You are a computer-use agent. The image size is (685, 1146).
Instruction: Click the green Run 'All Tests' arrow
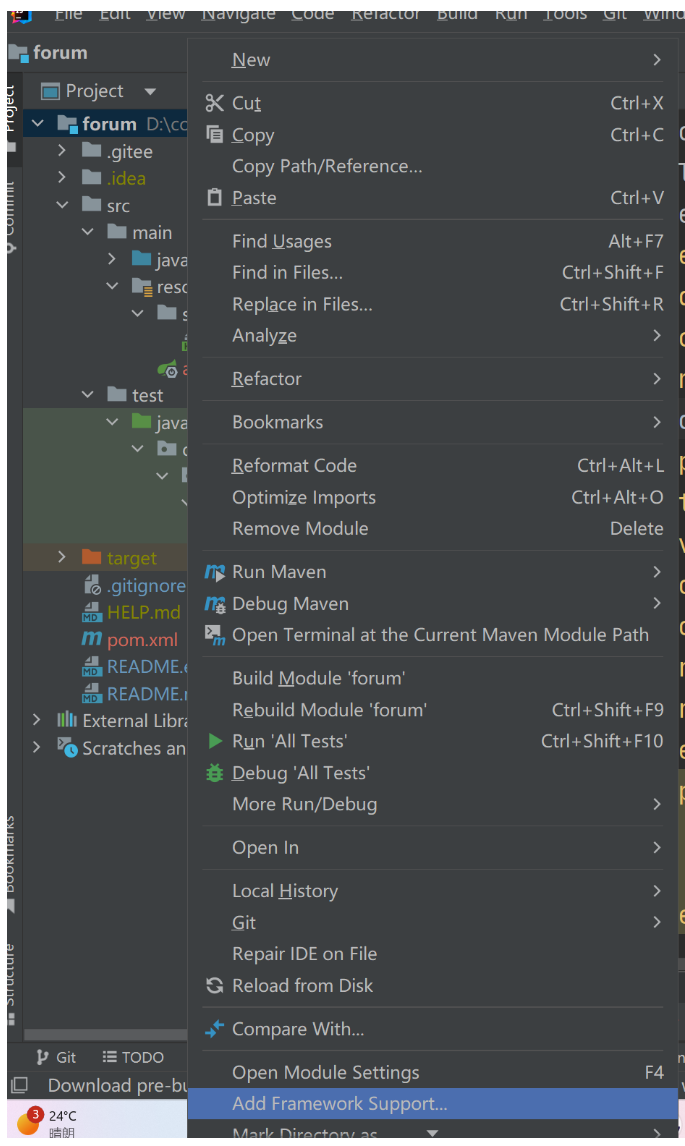(215, 741)
